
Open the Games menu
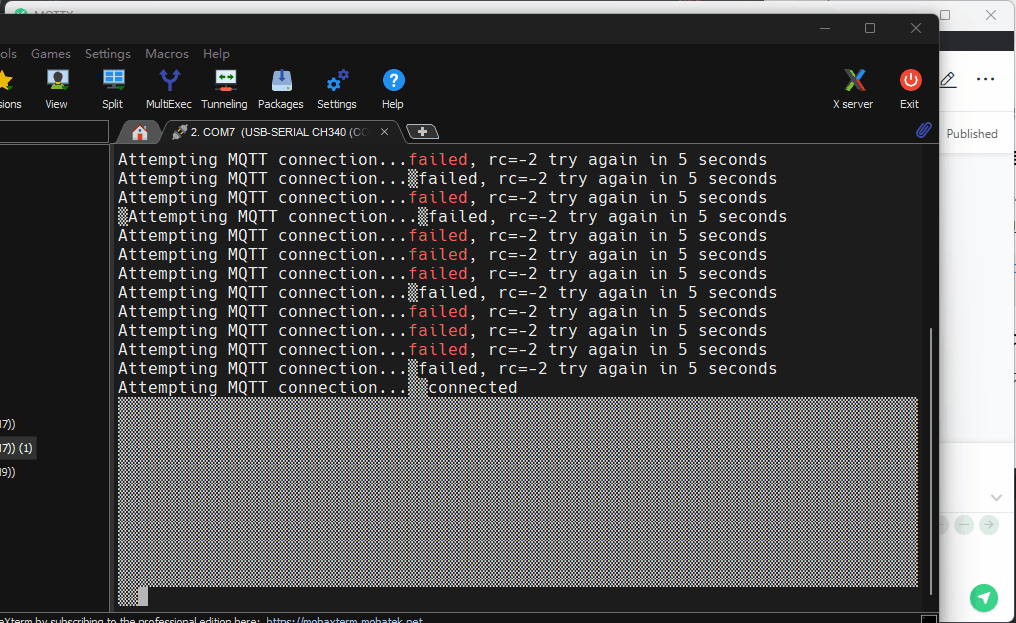[x=51, y=54]
